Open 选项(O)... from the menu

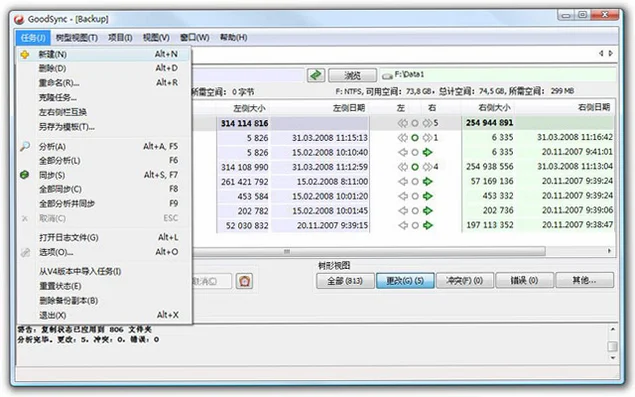pyautogui.click(x=104, y=252)
